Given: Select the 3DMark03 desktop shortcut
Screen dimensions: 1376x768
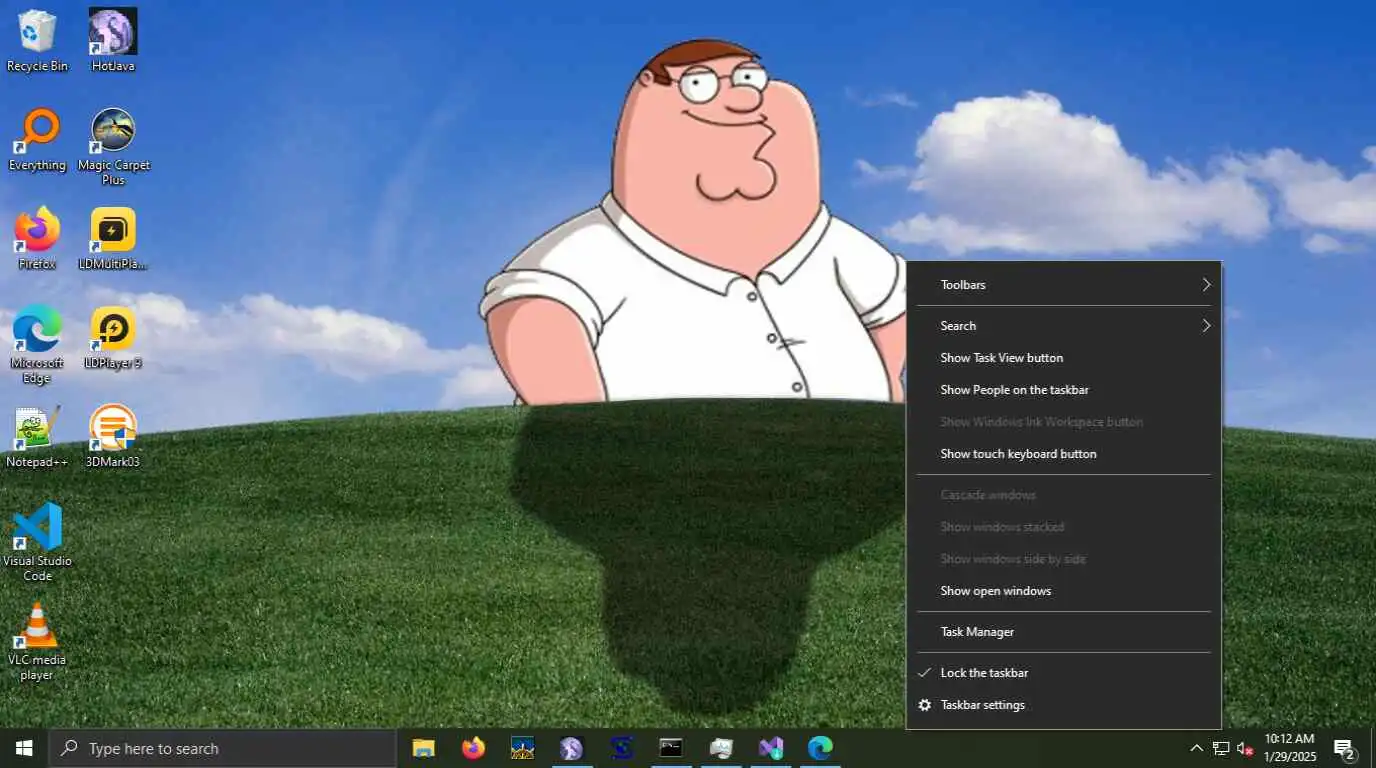Looking at the screenshot, I should pyautogui.click(x=113, y=437).
